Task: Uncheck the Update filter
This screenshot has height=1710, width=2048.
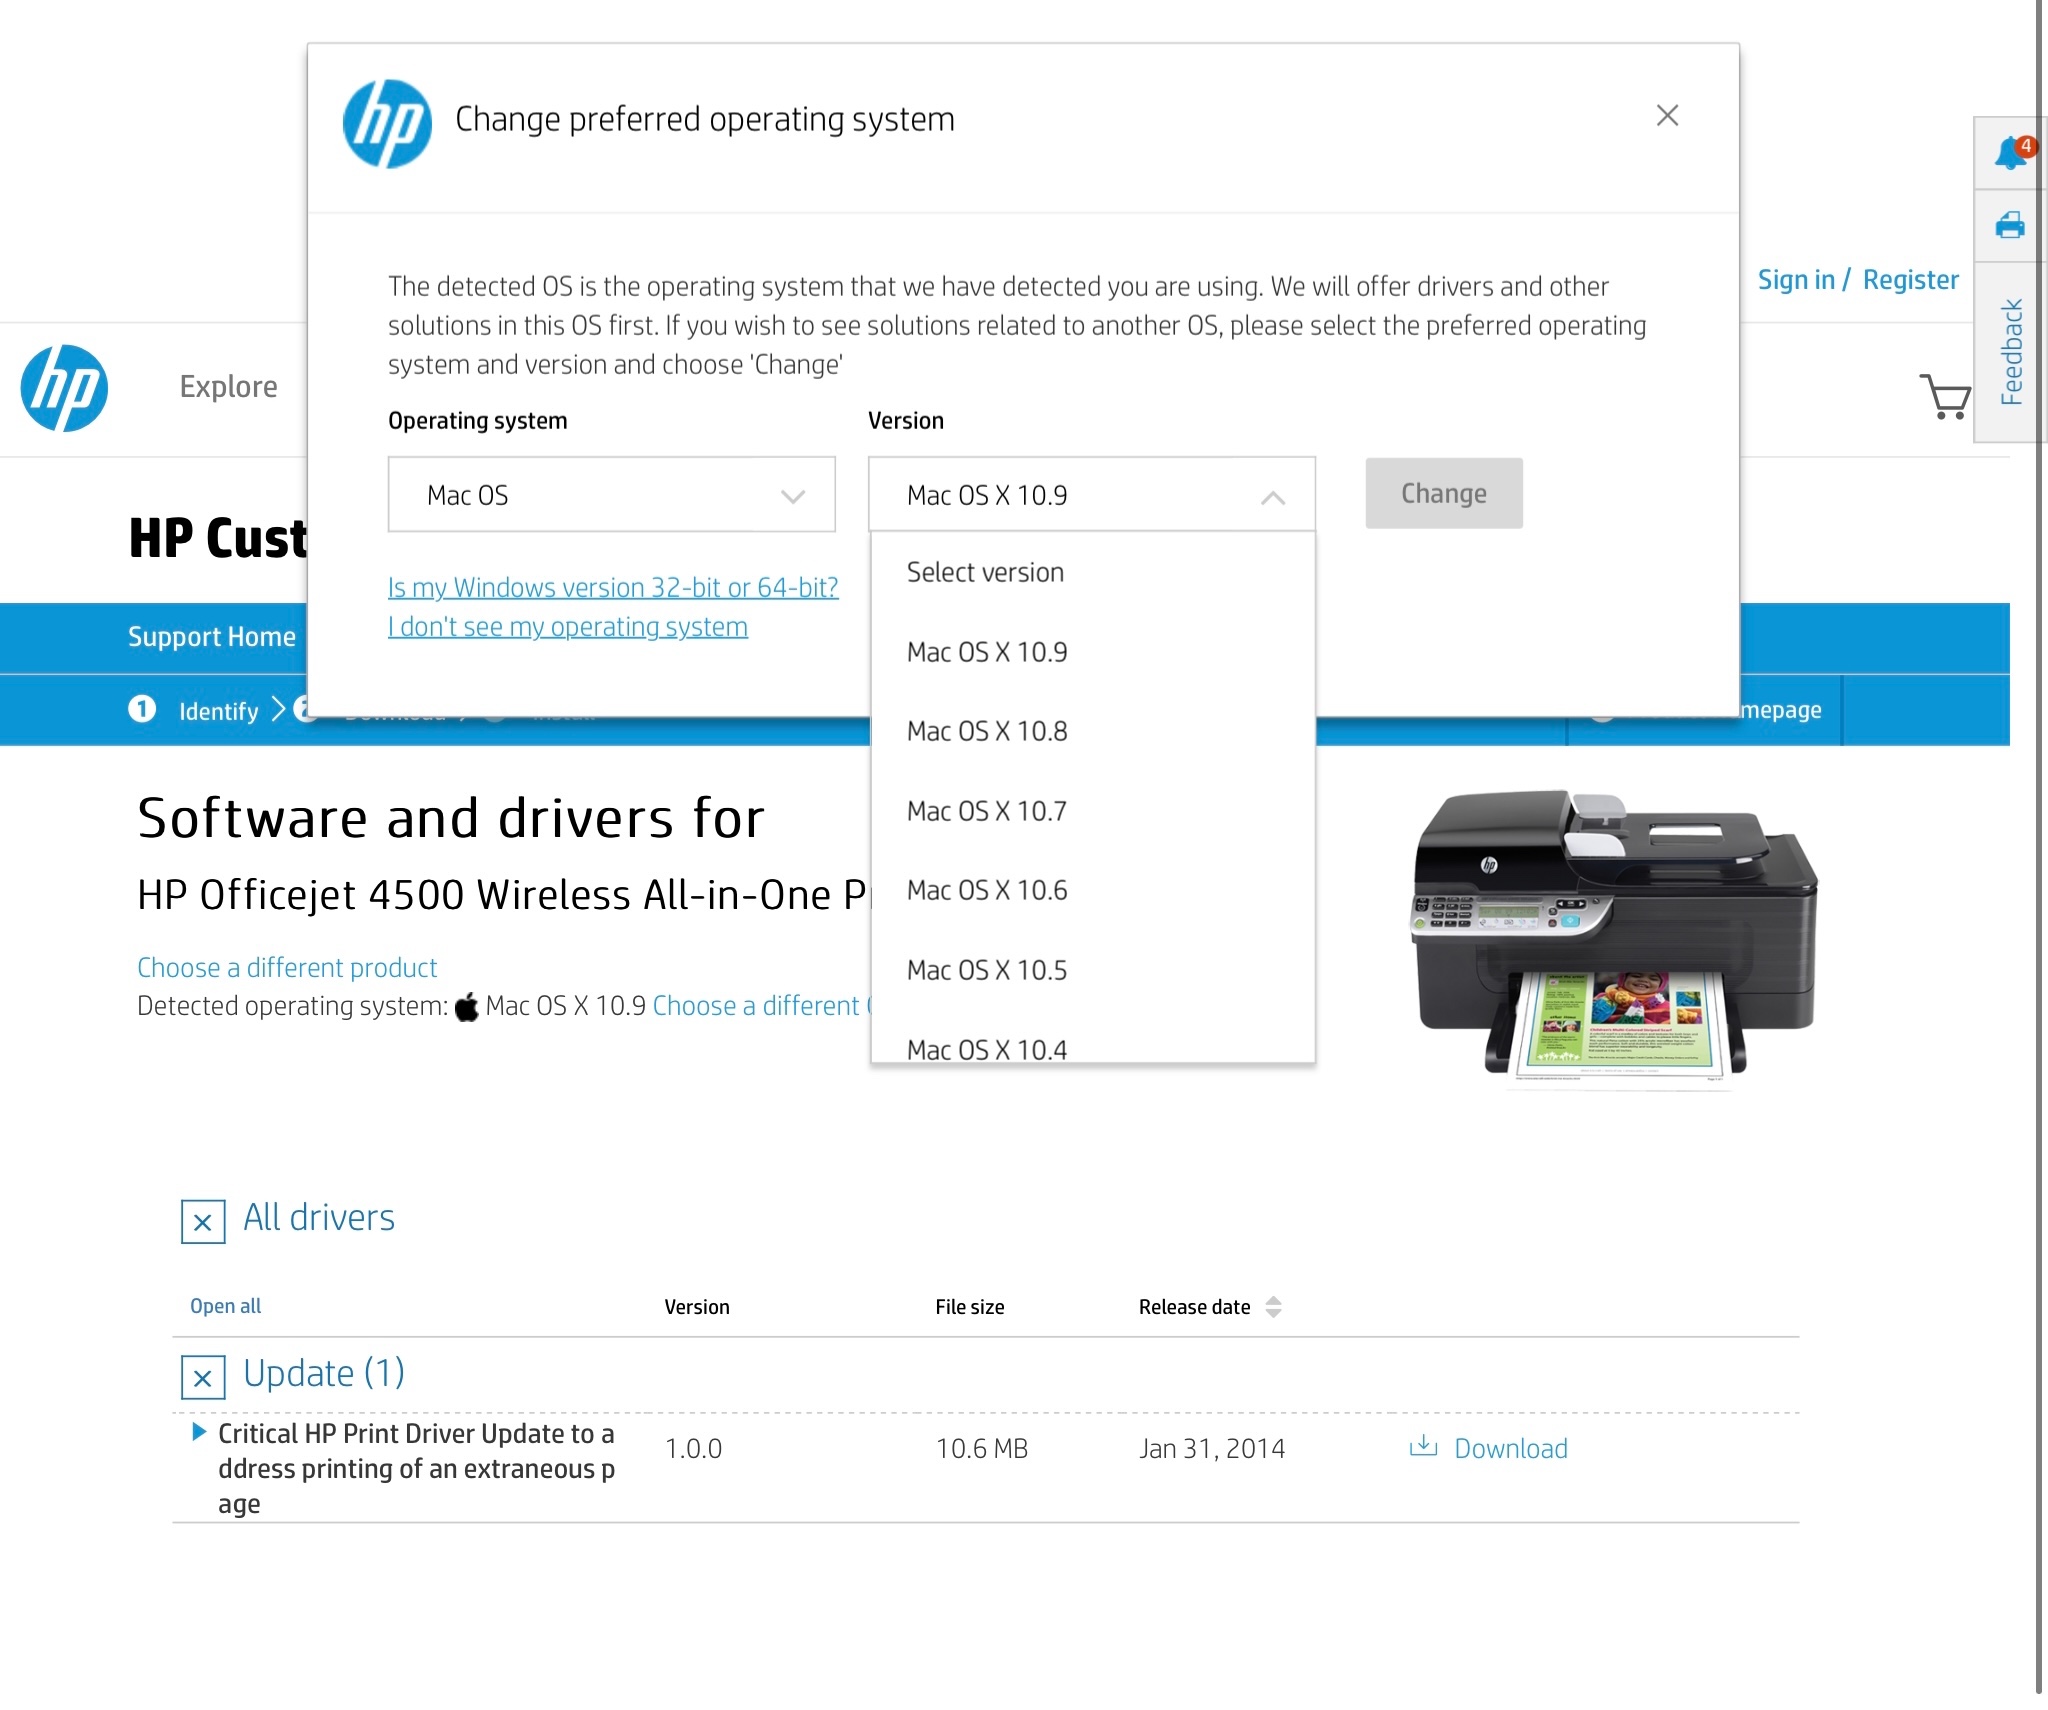Action: [202, 1378]
